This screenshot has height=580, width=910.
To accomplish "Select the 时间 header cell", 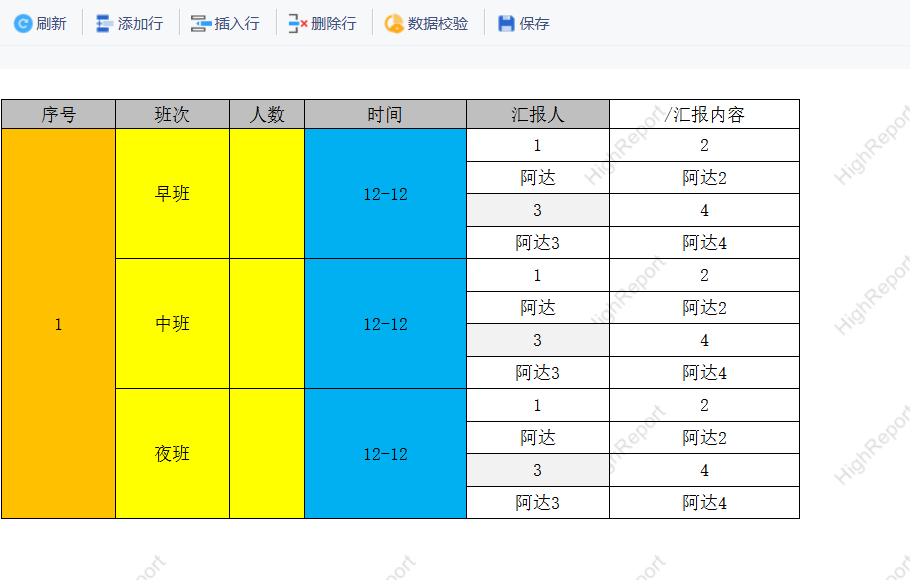I will [385, 114].
